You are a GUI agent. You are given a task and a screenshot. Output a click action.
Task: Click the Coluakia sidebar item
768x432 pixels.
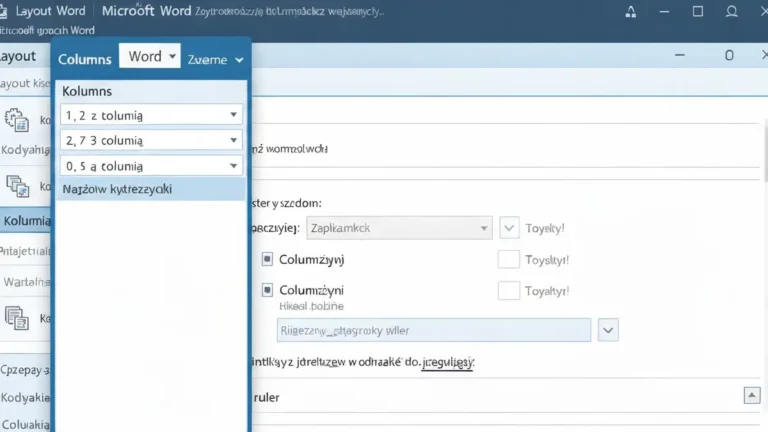click(x=25, y=424)
